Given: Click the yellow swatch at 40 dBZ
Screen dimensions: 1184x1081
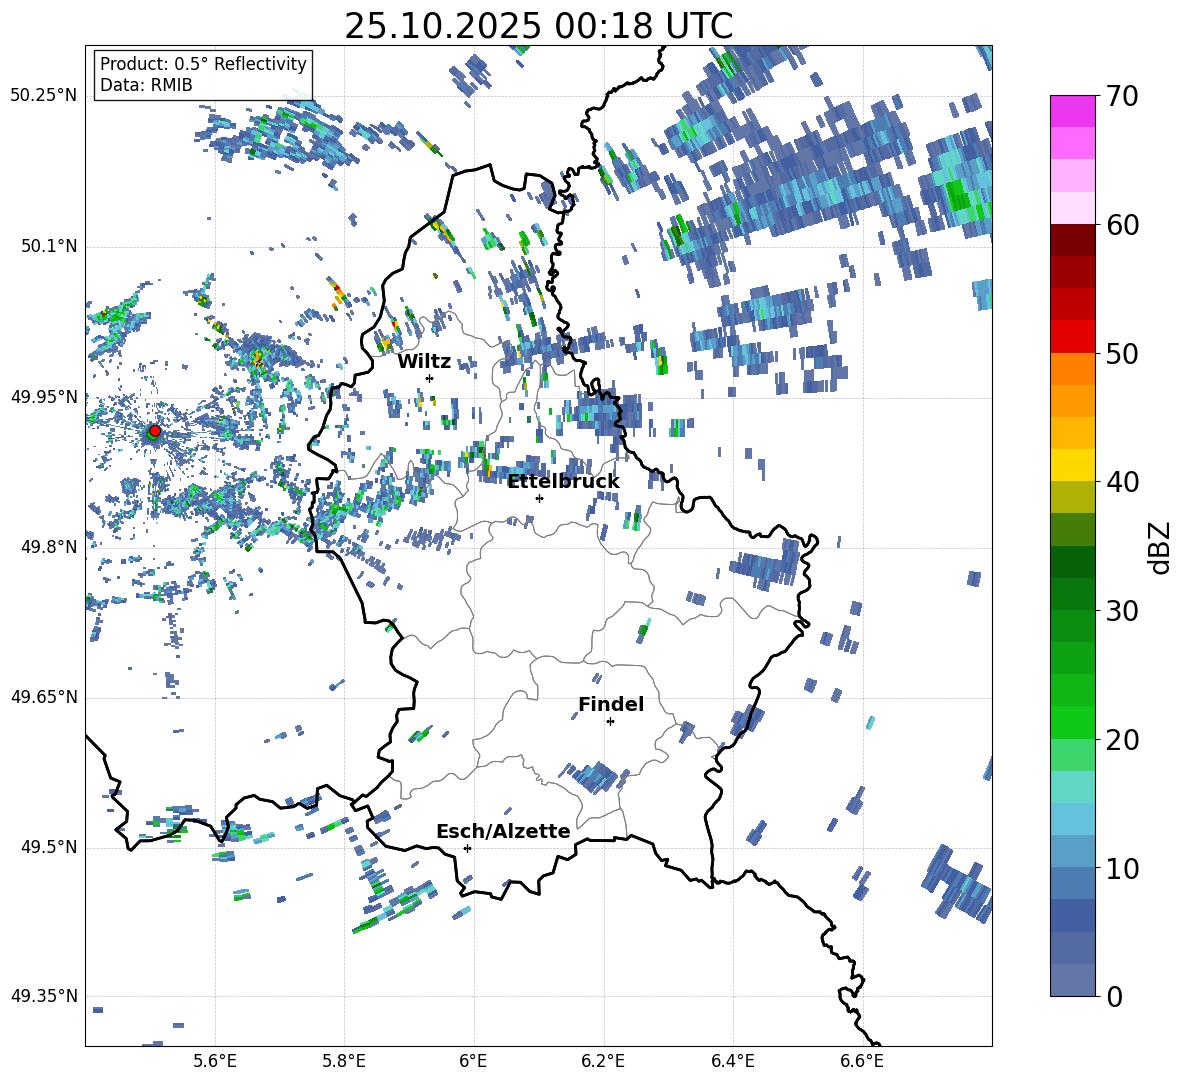Looking at the screenshot, I should (1072, 465).
